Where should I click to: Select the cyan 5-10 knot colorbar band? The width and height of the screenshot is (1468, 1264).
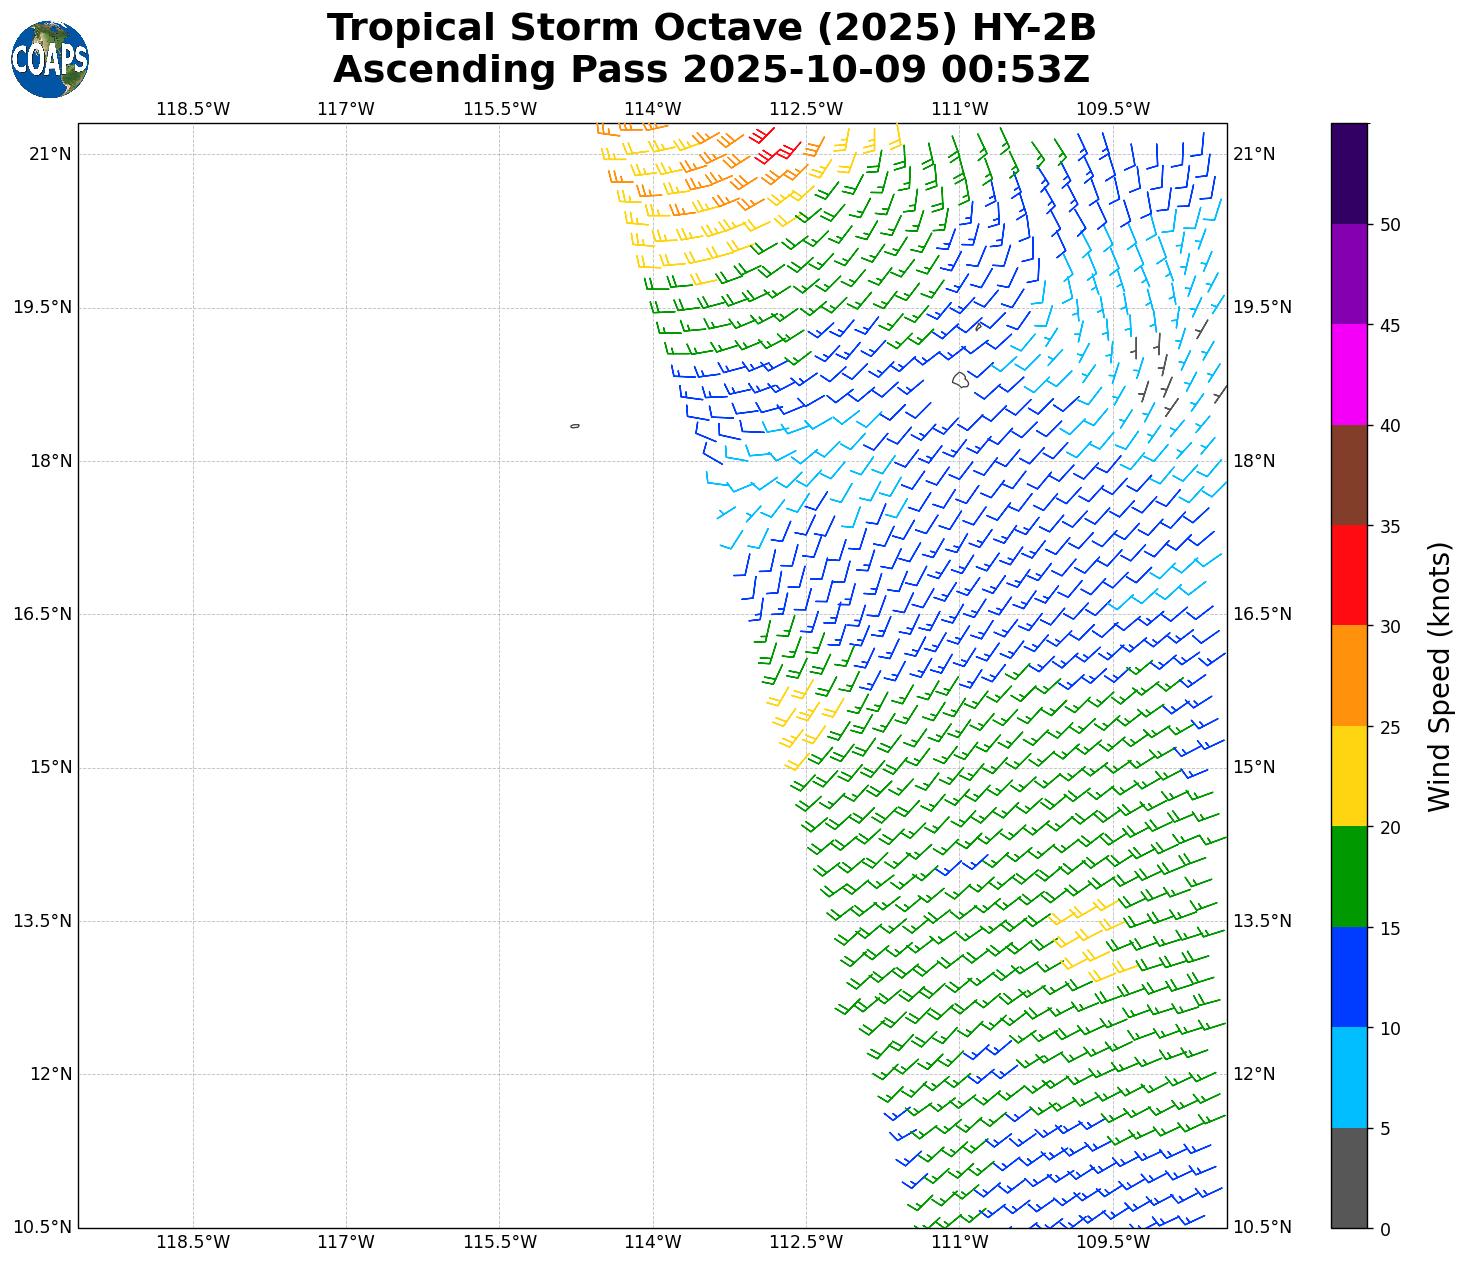coord(1349,1077)
